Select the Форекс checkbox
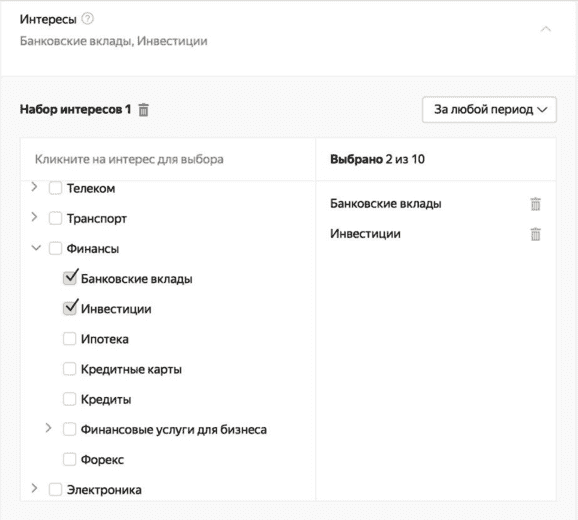Viewport: 578px width, 520px height. point(69,460)
